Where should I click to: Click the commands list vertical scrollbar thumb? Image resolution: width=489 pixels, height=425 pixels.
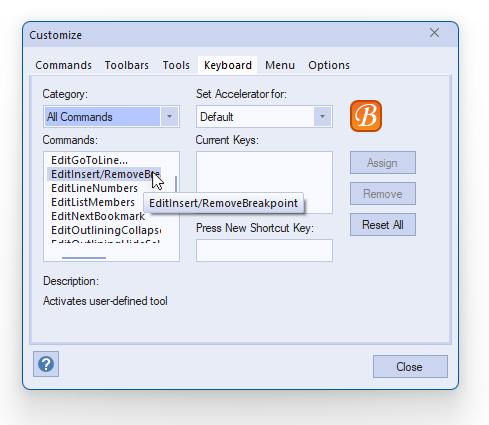coord(176,184)
